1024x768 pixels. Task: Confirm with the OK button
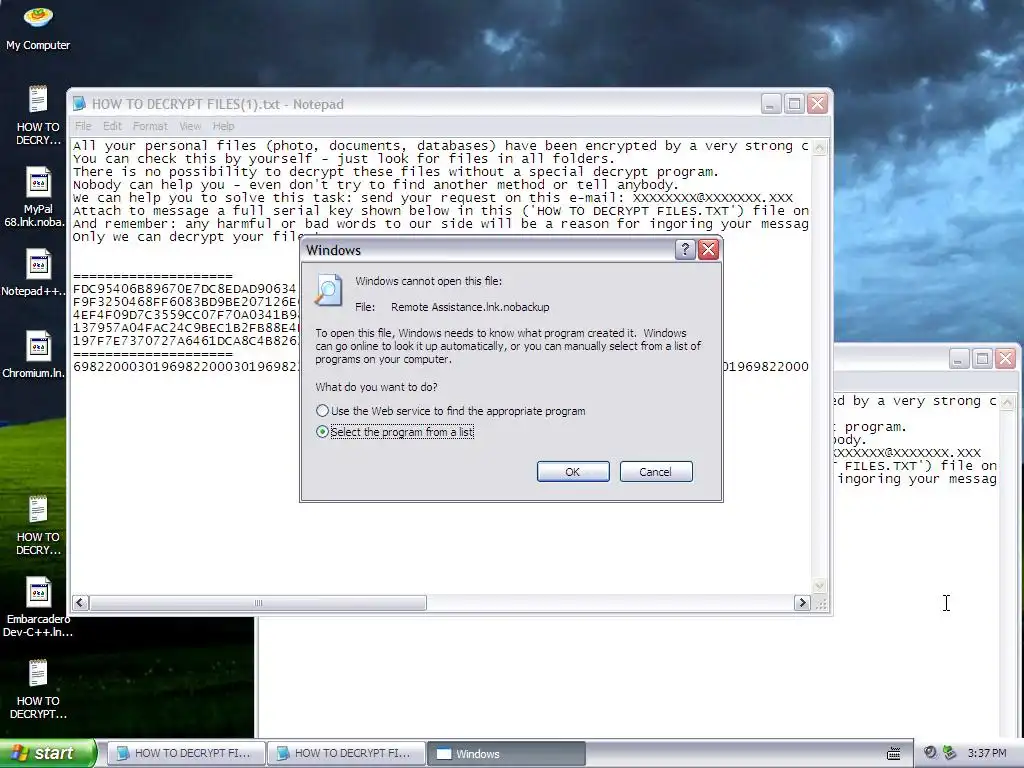[573, 472]
